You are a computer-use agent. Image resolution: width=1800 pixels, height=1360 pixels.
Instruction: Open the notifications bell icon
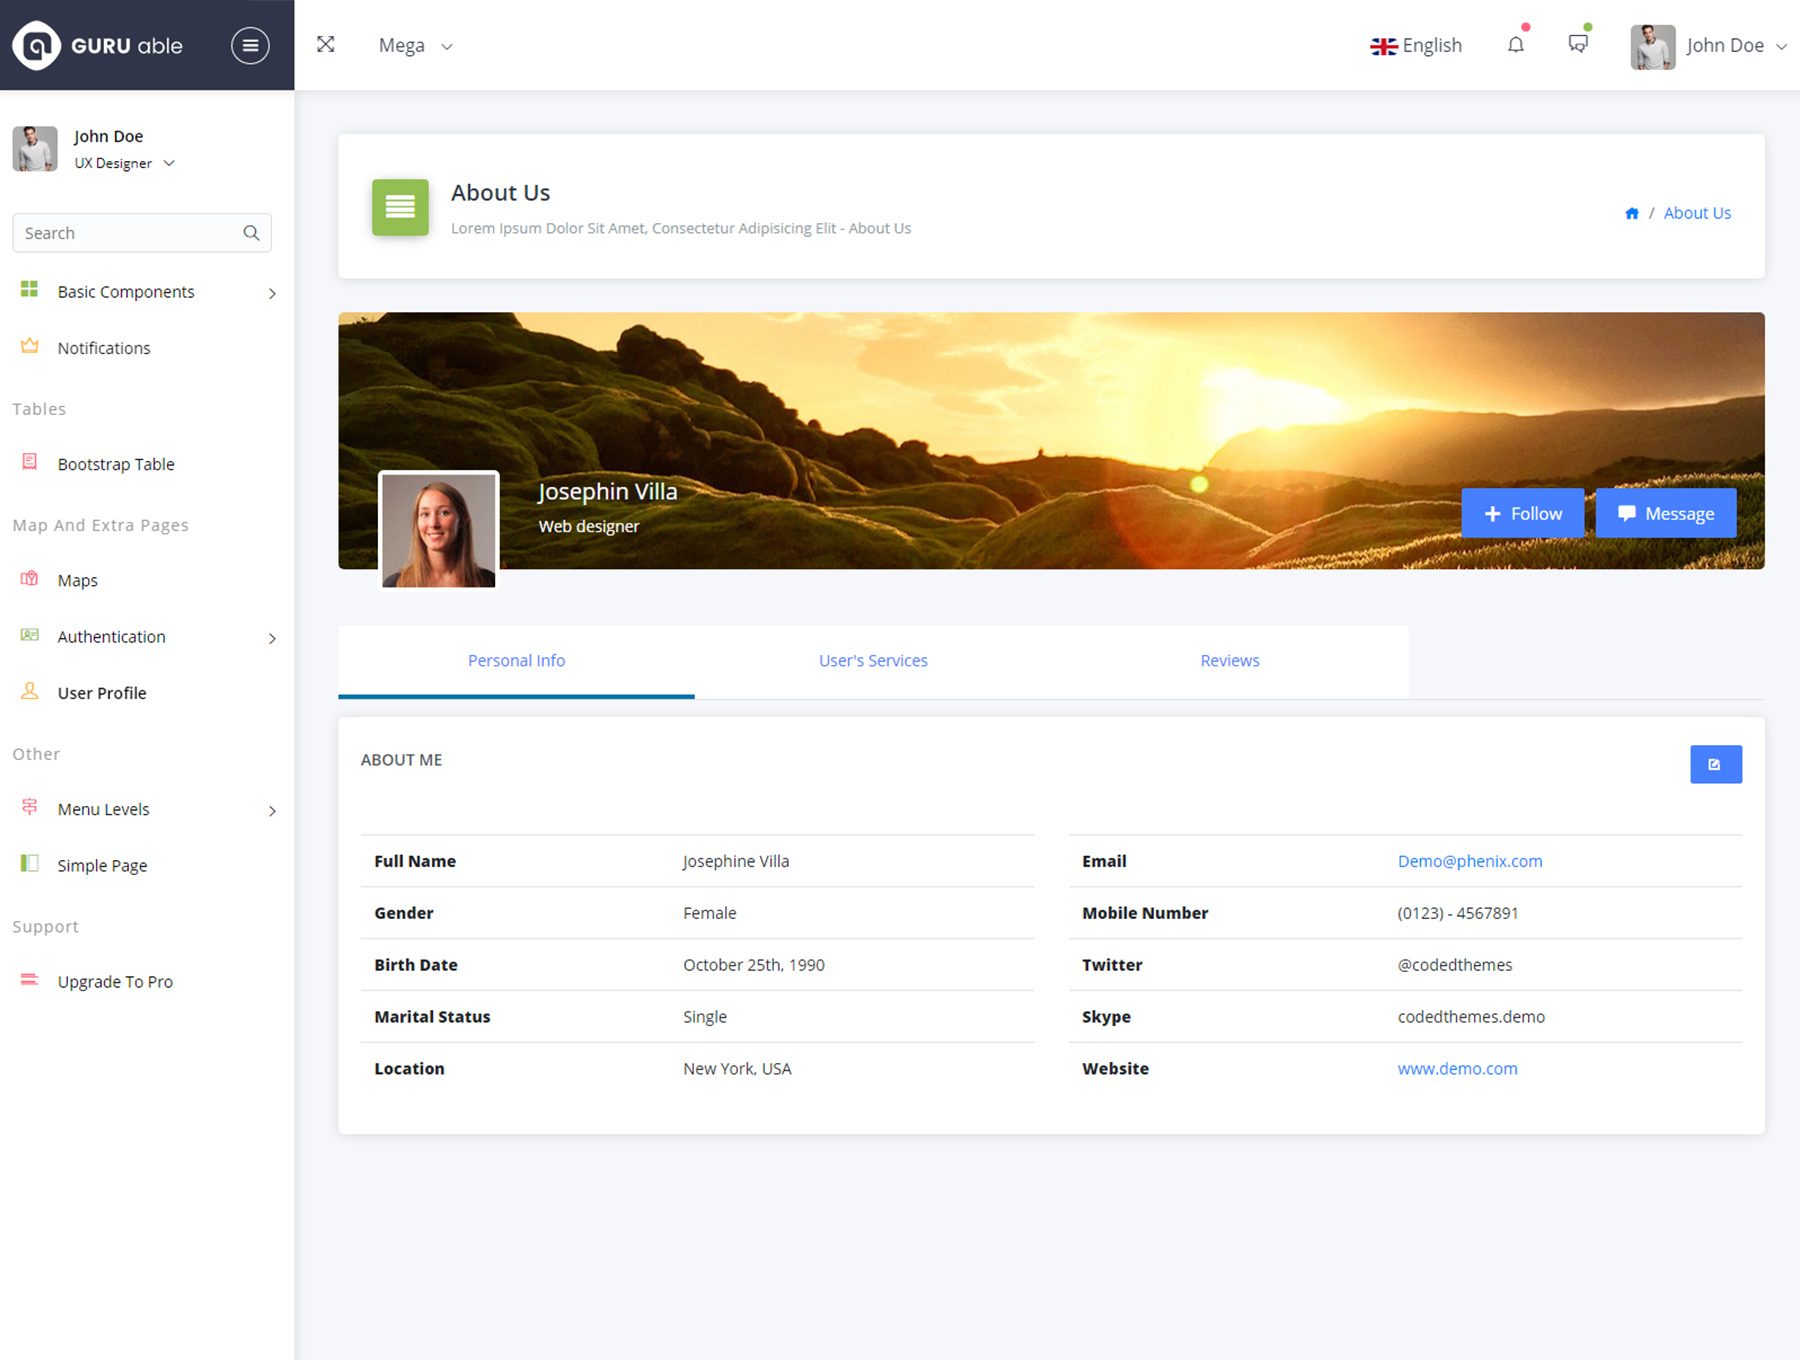pyautogui.click(x=1516, y=45)
